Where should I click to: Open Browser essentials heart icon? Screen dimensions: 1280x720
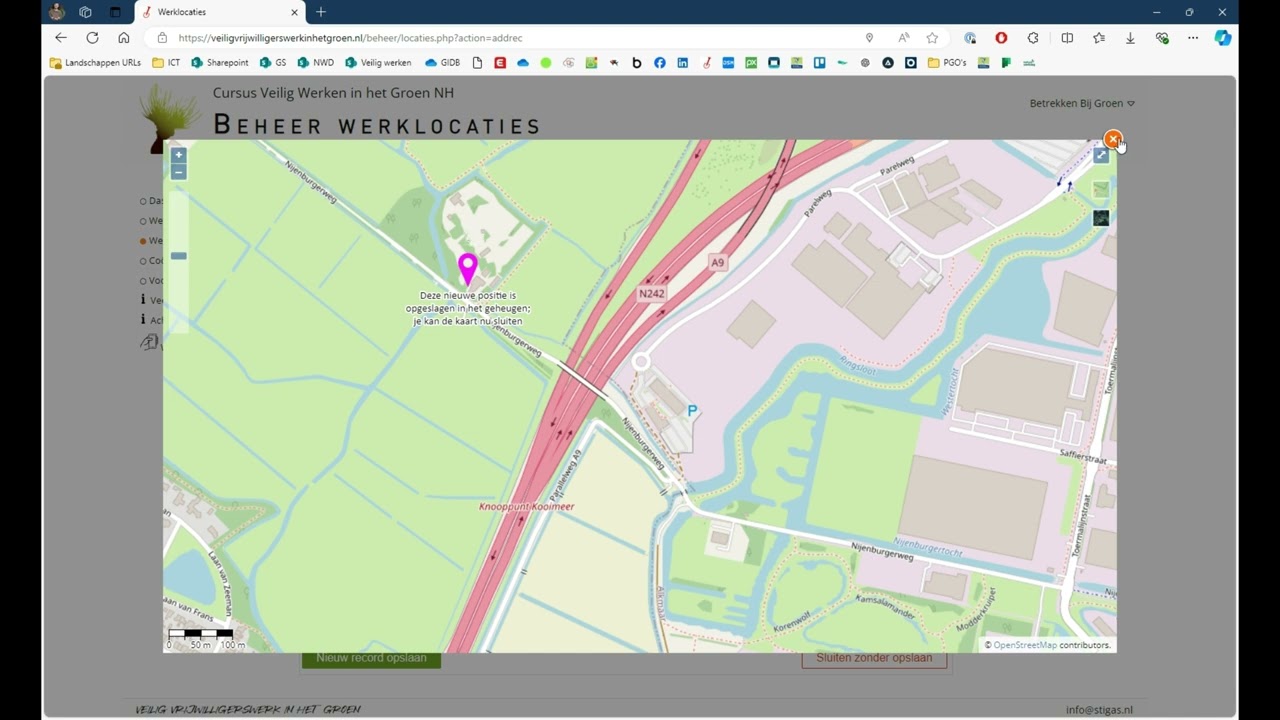[x=1162, y=38]
